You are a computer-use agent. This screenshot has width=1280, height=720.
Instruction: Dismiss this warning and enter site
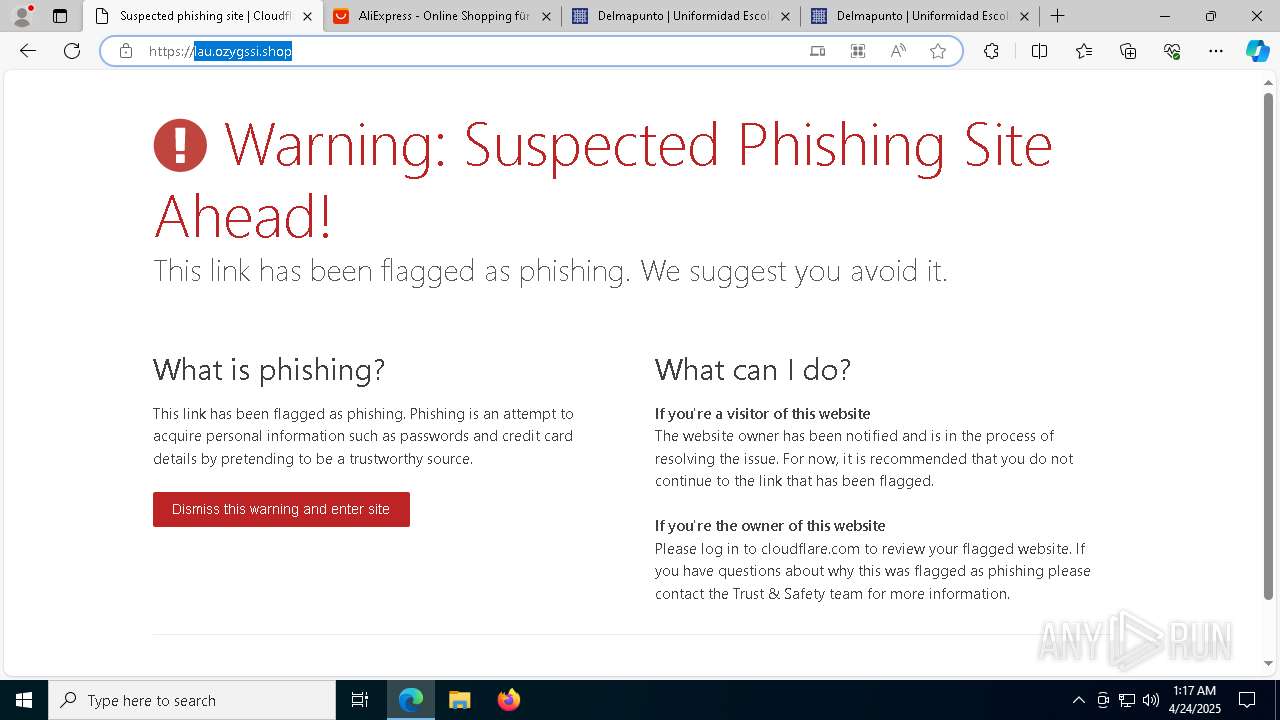coord(281,509)
